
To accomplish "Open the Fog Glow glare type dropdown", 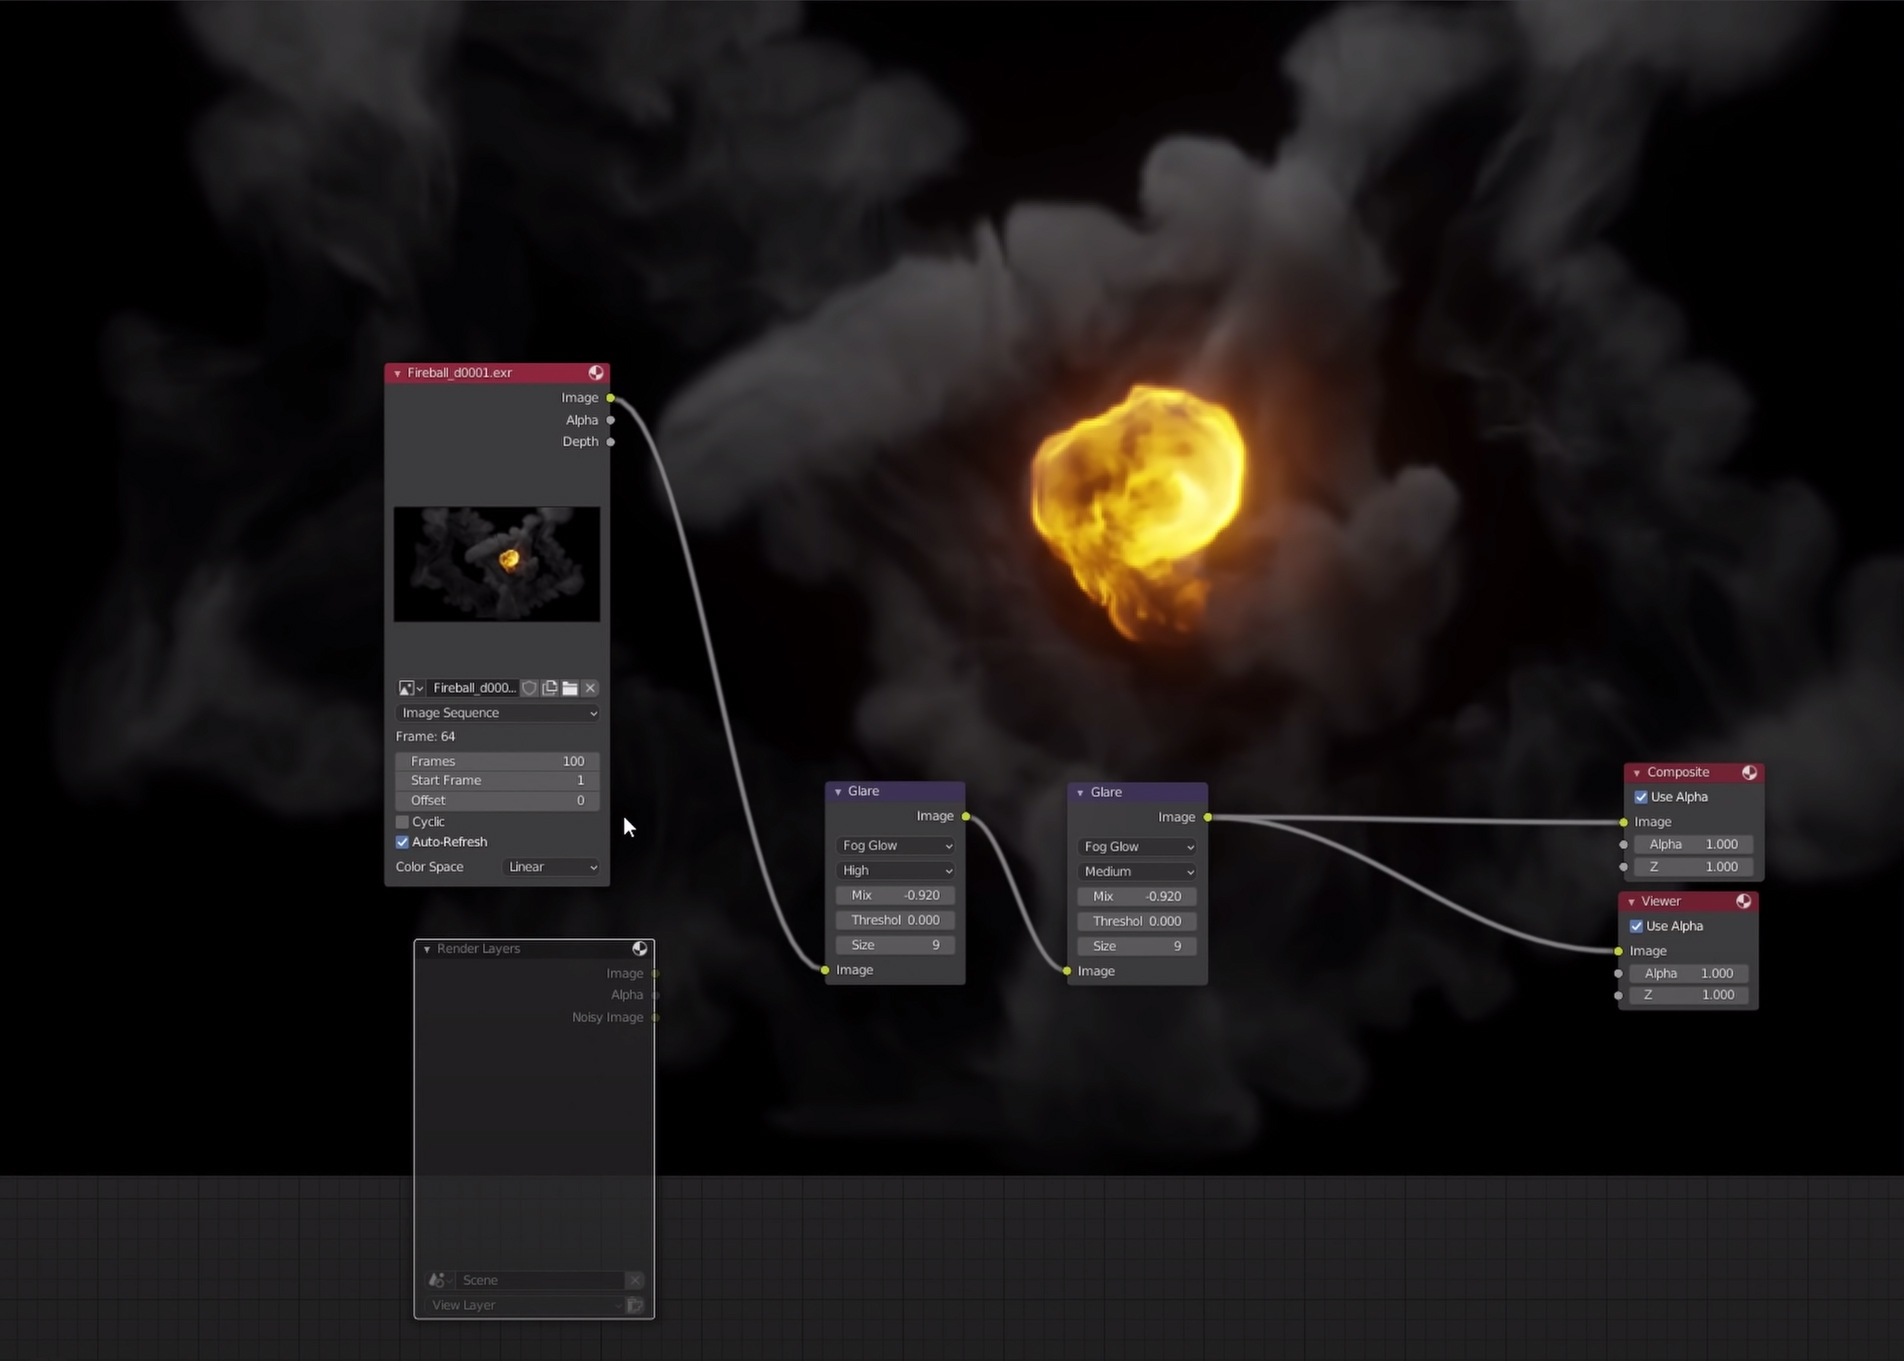I will click(x=894, y=845).
